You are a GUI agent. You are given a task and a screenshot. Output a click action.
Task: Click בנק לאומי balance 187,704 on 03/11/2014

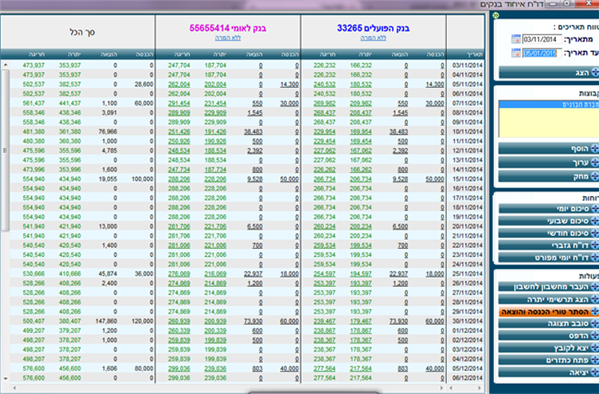pyautogui.click(x=215, y=65)
